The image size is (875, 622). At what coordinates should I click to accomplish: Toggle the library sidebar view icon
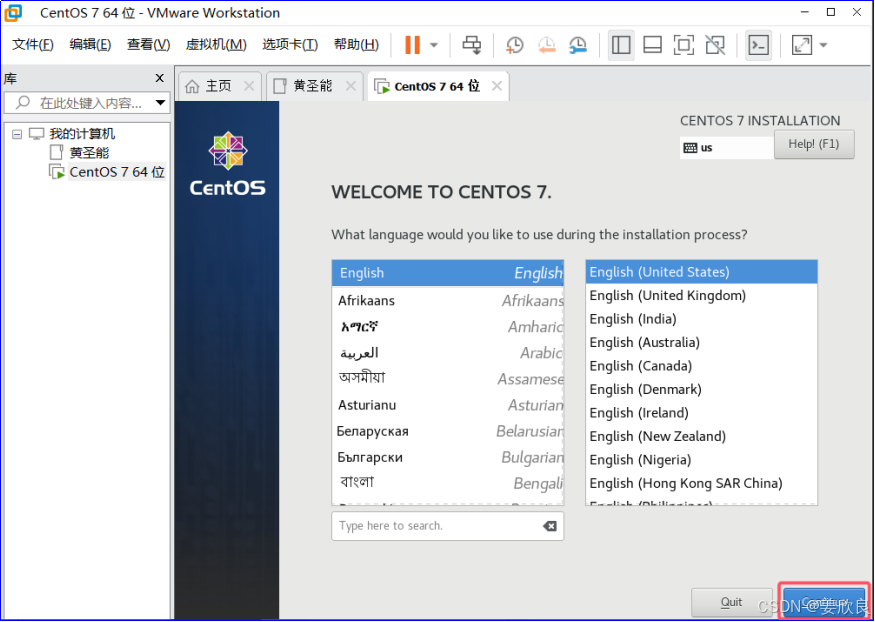[621, 45]
